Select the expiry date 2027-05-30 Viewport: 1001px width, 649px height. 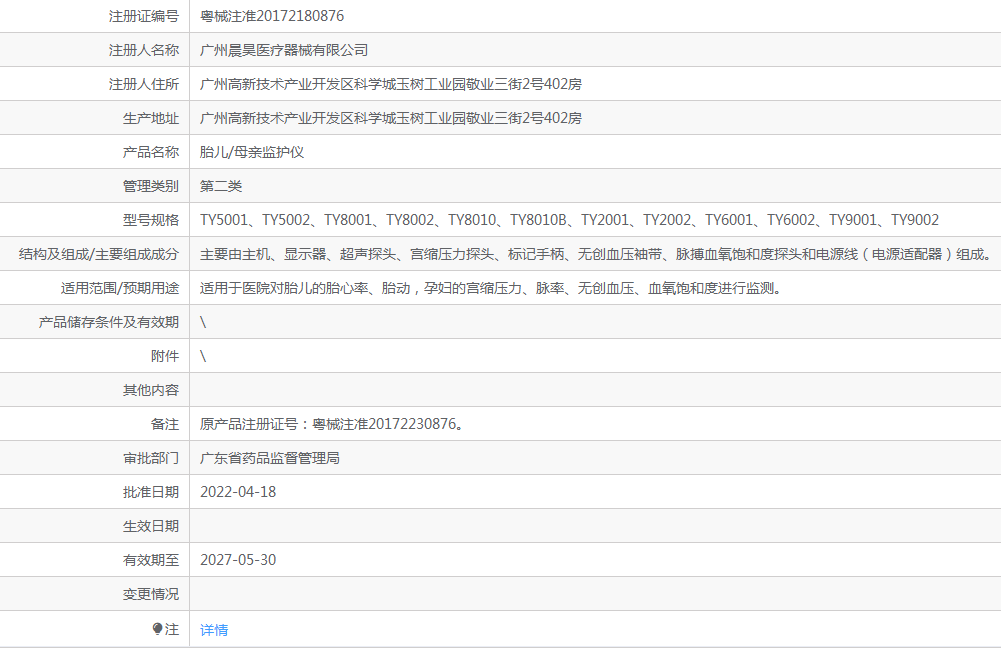(x=238, y=560)
